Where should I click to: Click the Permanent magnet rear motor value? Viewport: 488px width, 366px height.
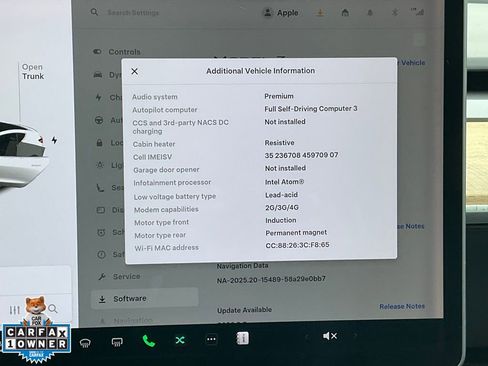coord(296,233)
